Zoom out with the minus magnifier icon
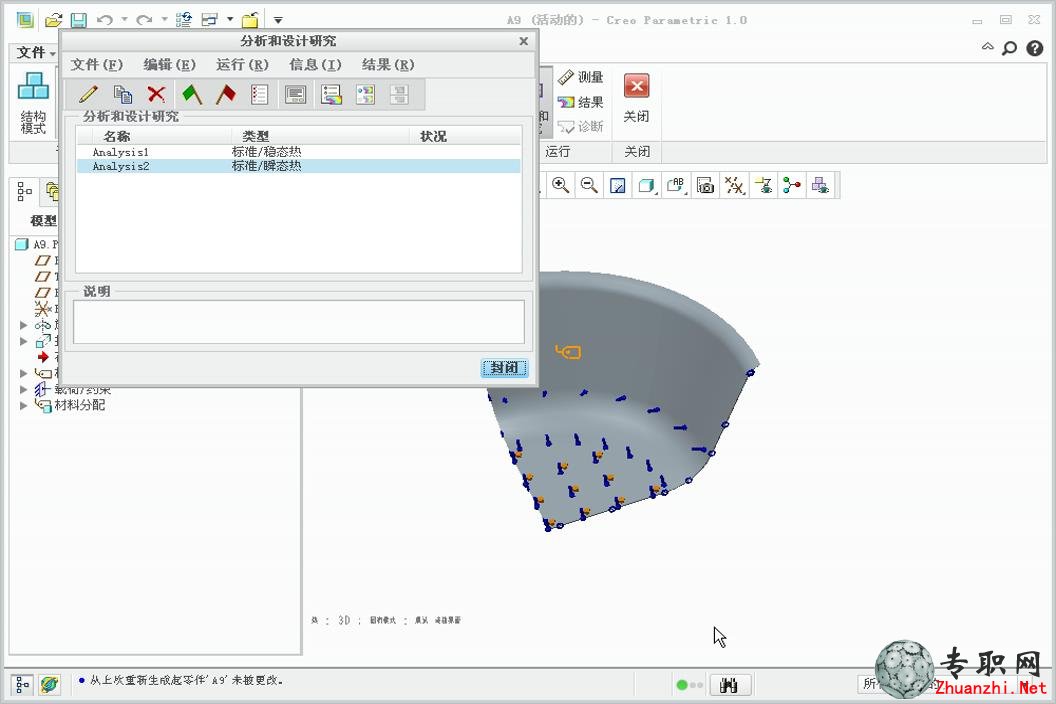Image resolution: width=1056 pixels, height=704 pixels. coord(589,185)
